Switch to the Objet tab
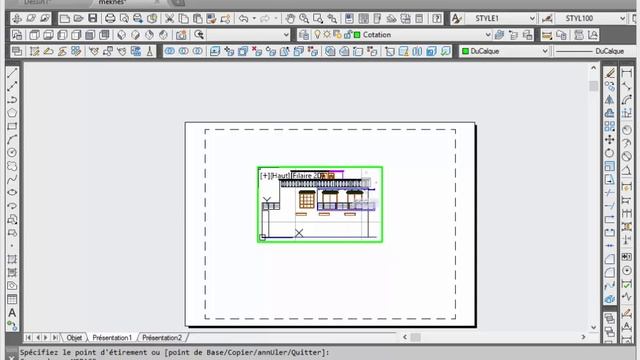This screenshot has height=360, width=640. pos(74,338)
